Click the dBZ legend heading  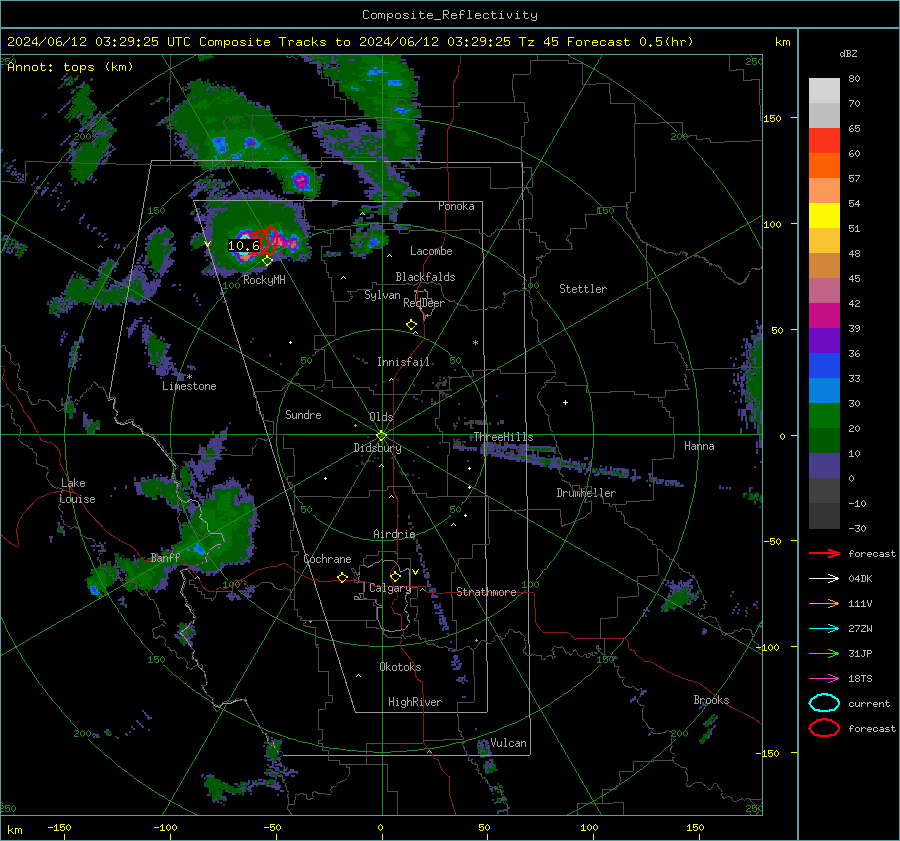[848, 54]
